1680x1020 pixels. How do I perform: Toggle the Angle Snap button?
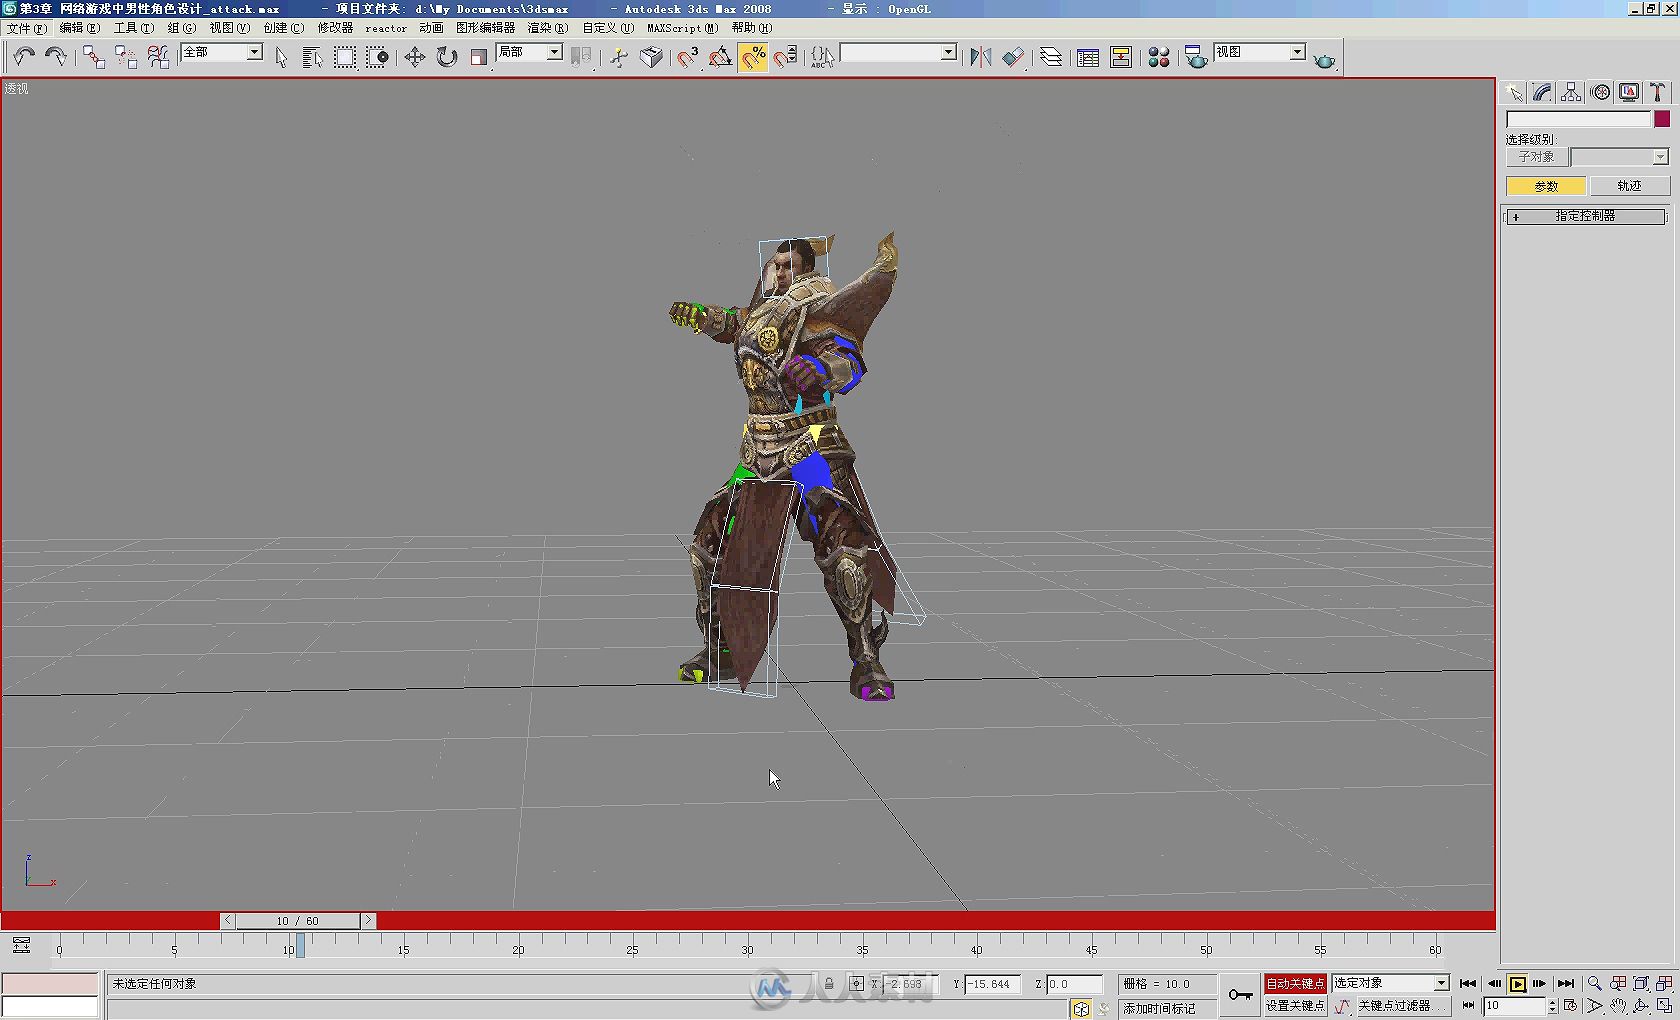(x=720, y=57)
